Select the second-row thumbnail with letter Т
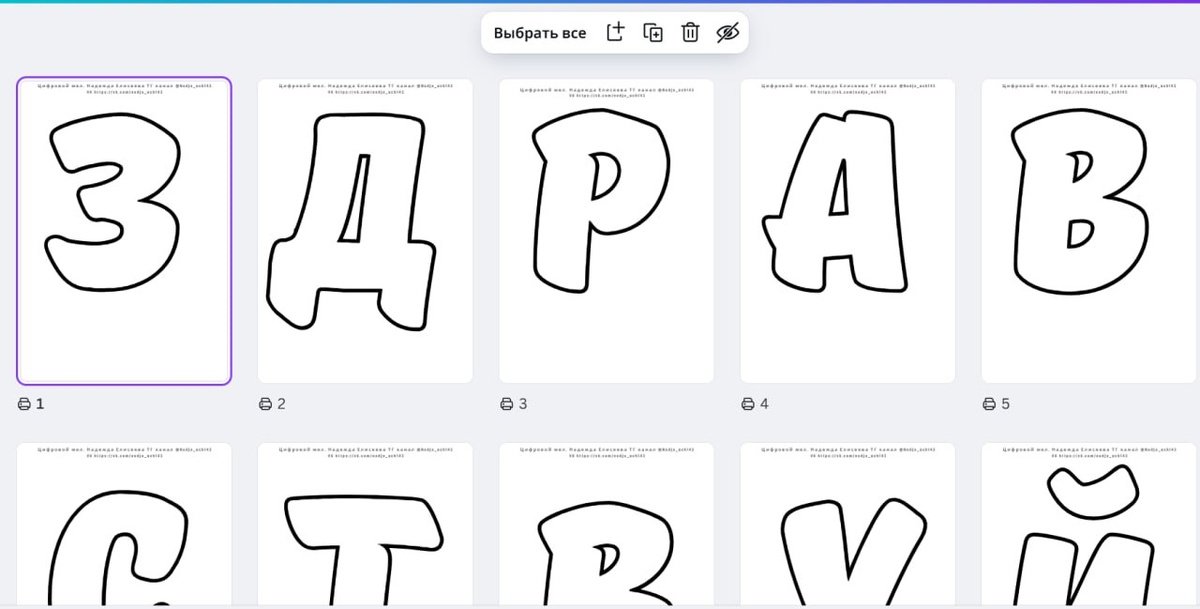The height and width of the screenshot is (609, 1200). (365, 524)
